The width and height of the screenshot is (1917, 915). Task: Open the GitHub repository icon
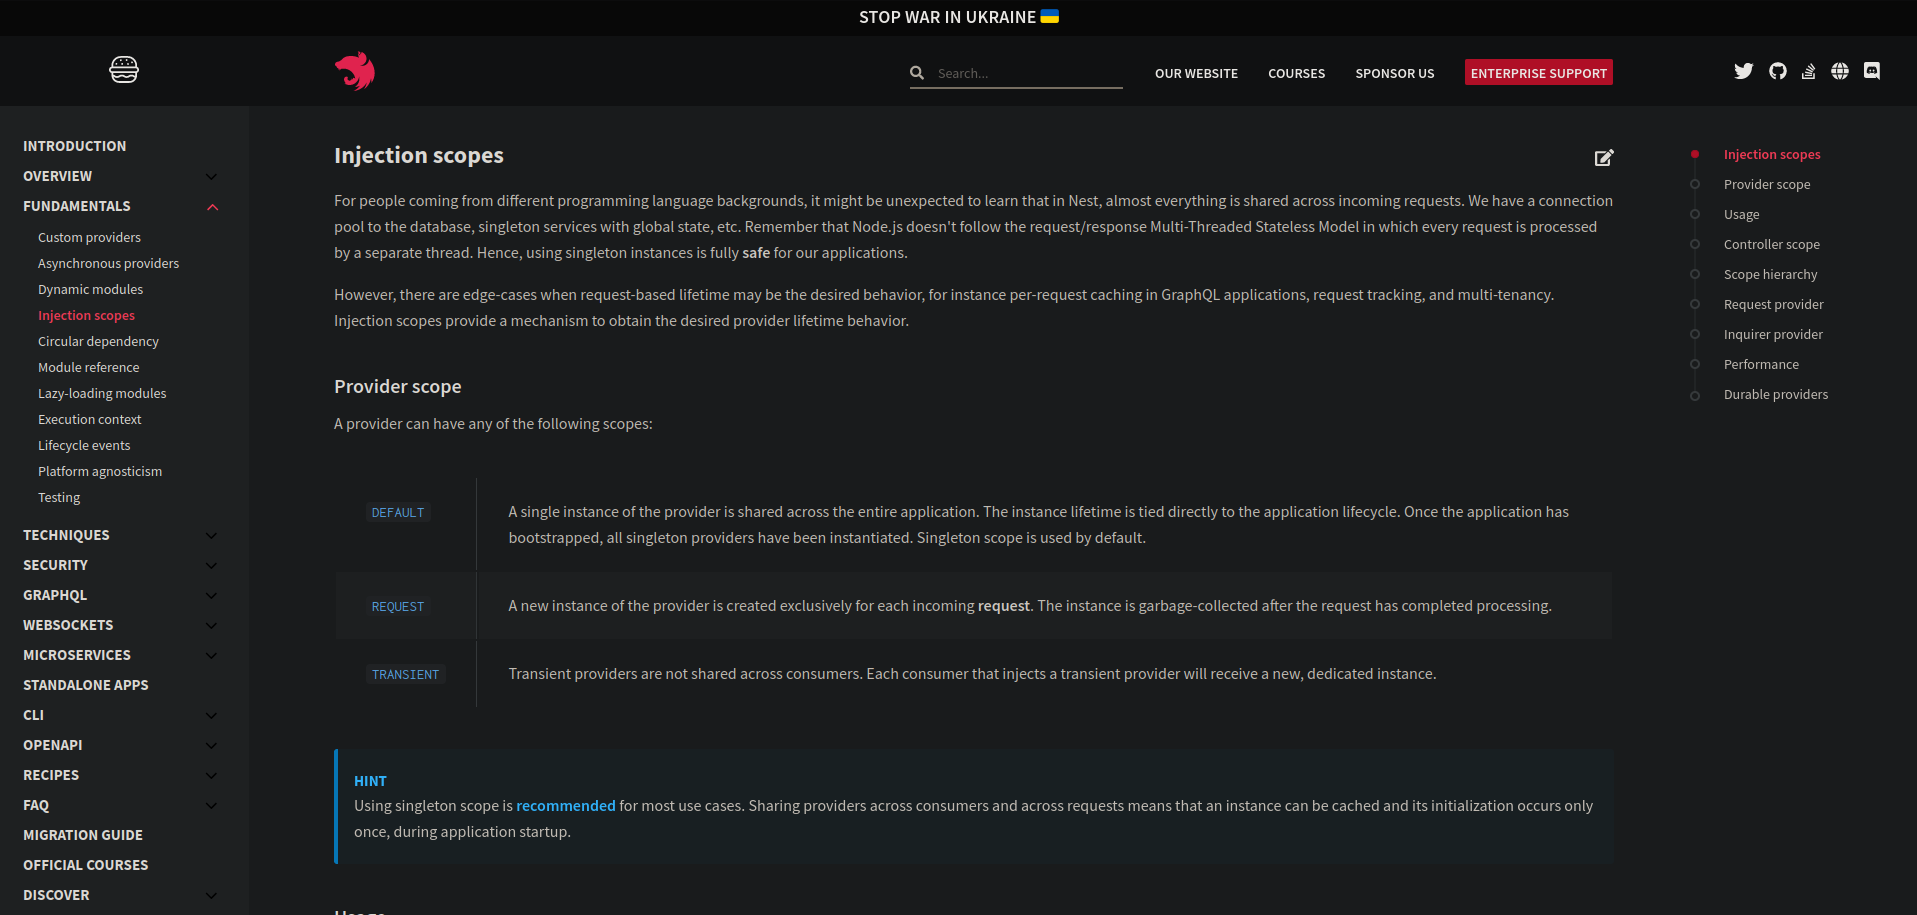tap(1777, 71)
